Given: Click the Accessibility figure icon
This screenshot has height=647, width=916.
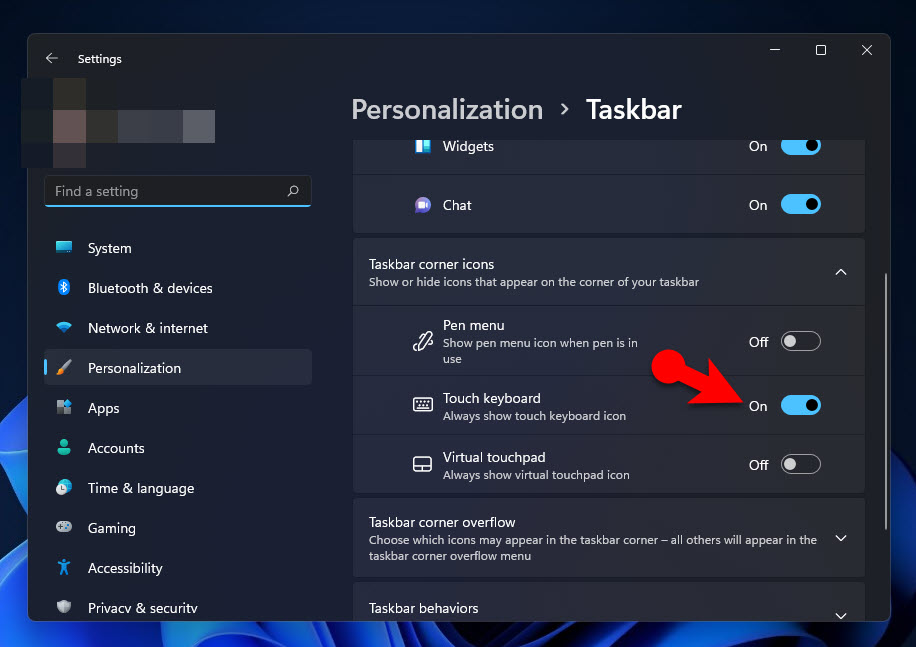Looking at the screenshot, I should pos(64,567).
